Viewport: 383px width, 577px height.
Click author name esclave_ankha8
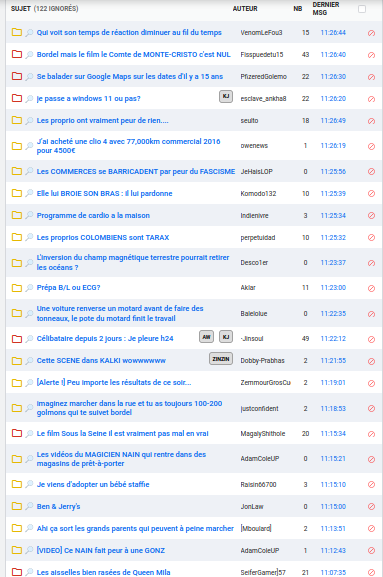click(x=263, y=99)
